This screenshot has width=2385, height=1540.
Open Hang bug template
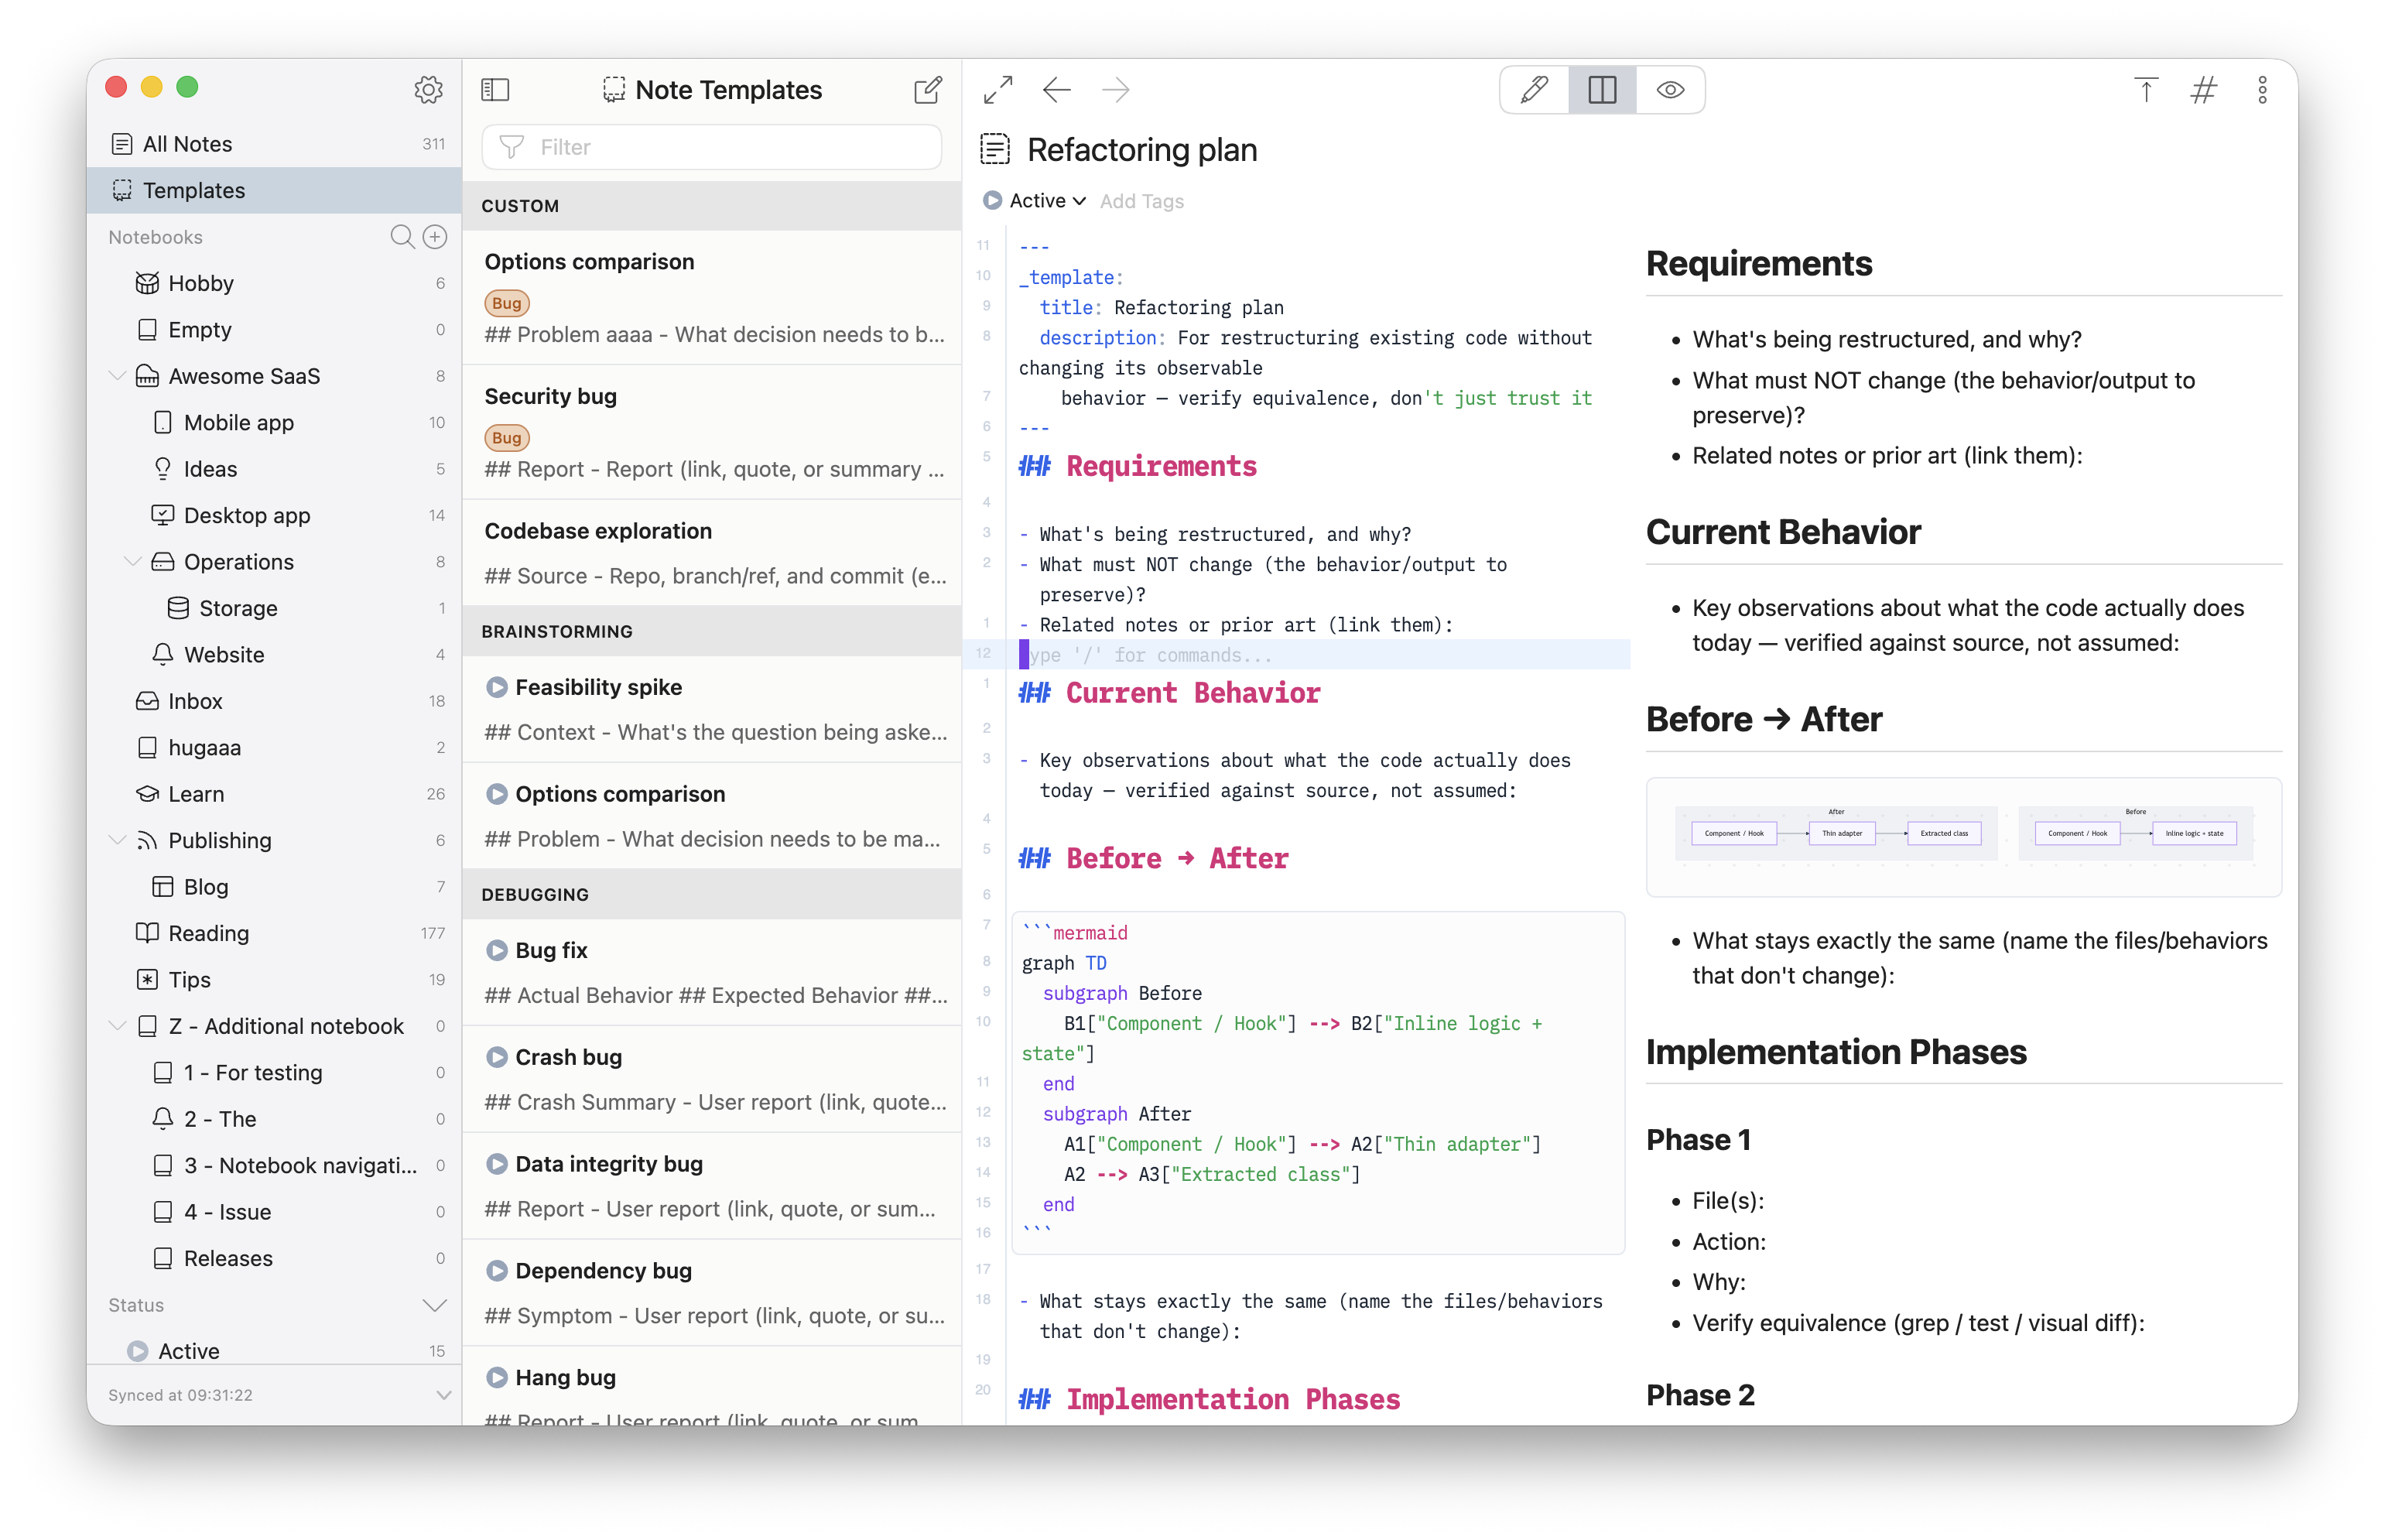point(712,1387)
